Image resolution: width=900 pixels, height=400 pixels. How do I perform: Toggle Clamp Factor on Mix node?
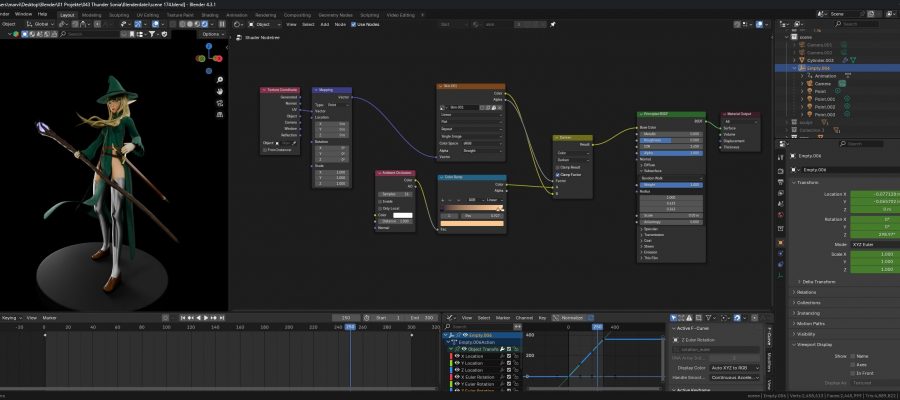tap(557, 174)
